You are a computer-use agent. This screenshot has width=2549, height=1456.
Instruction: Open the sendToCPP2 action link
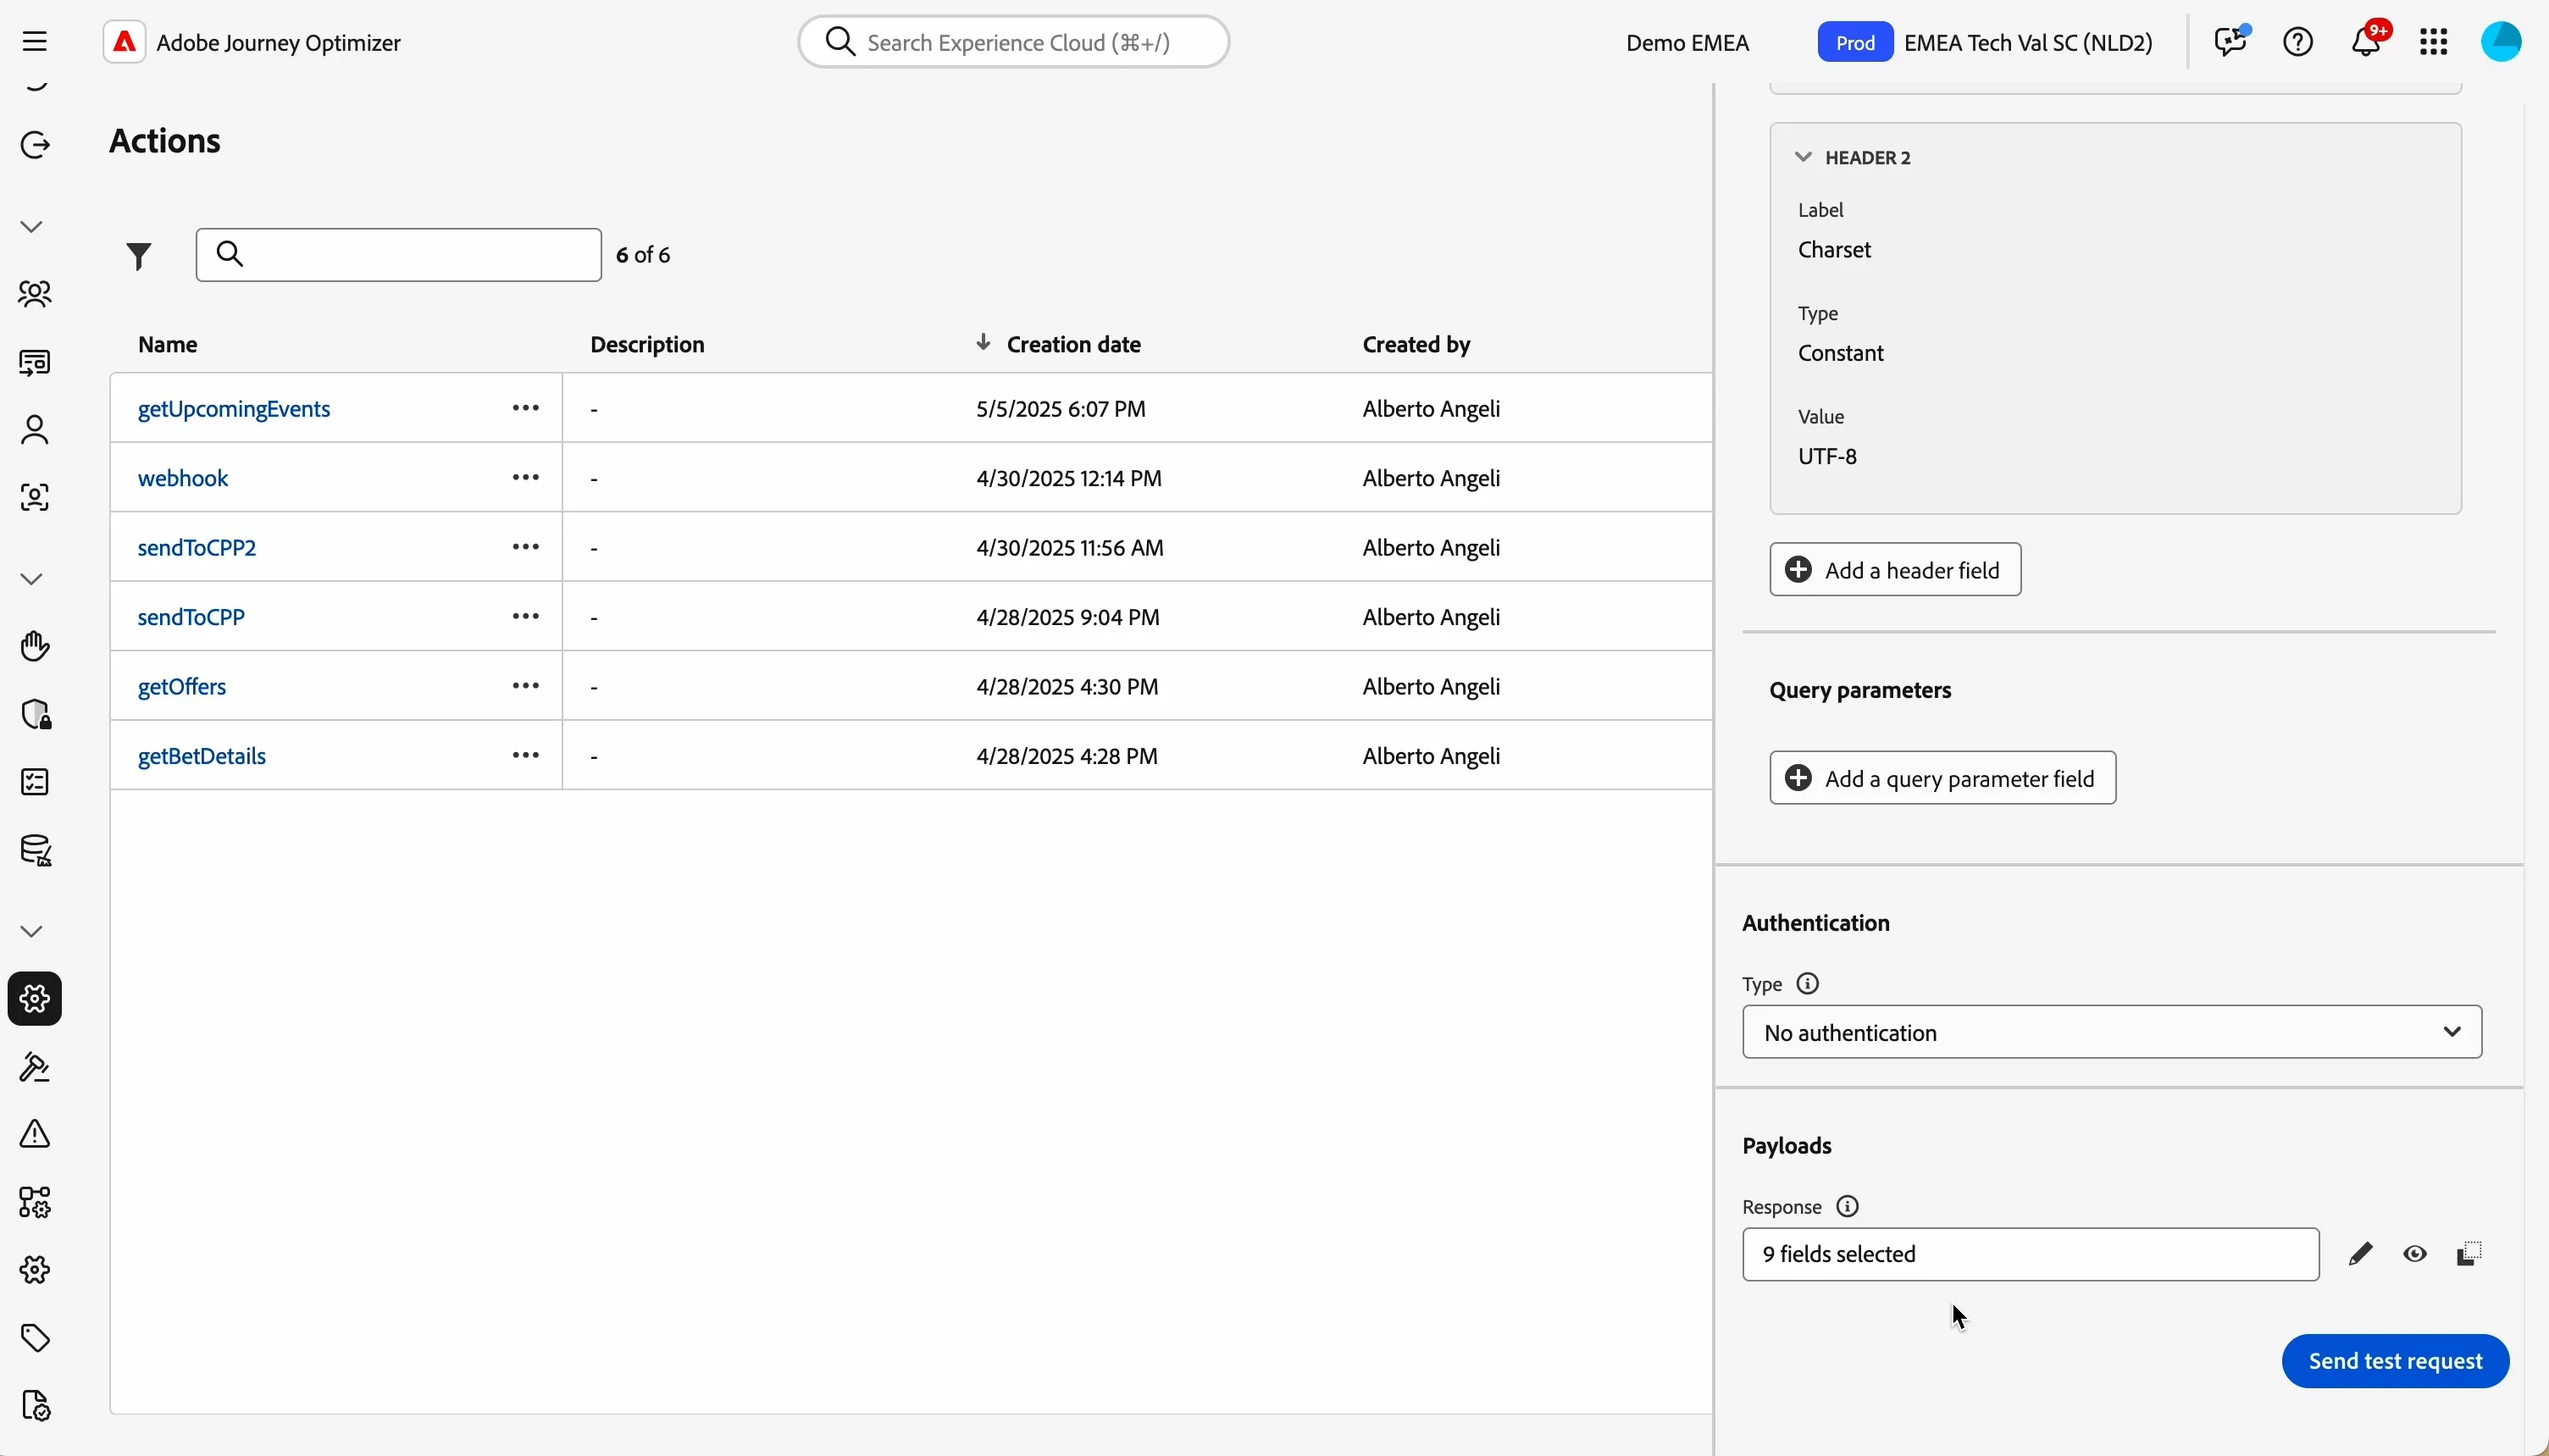click(x=197, y=548)
